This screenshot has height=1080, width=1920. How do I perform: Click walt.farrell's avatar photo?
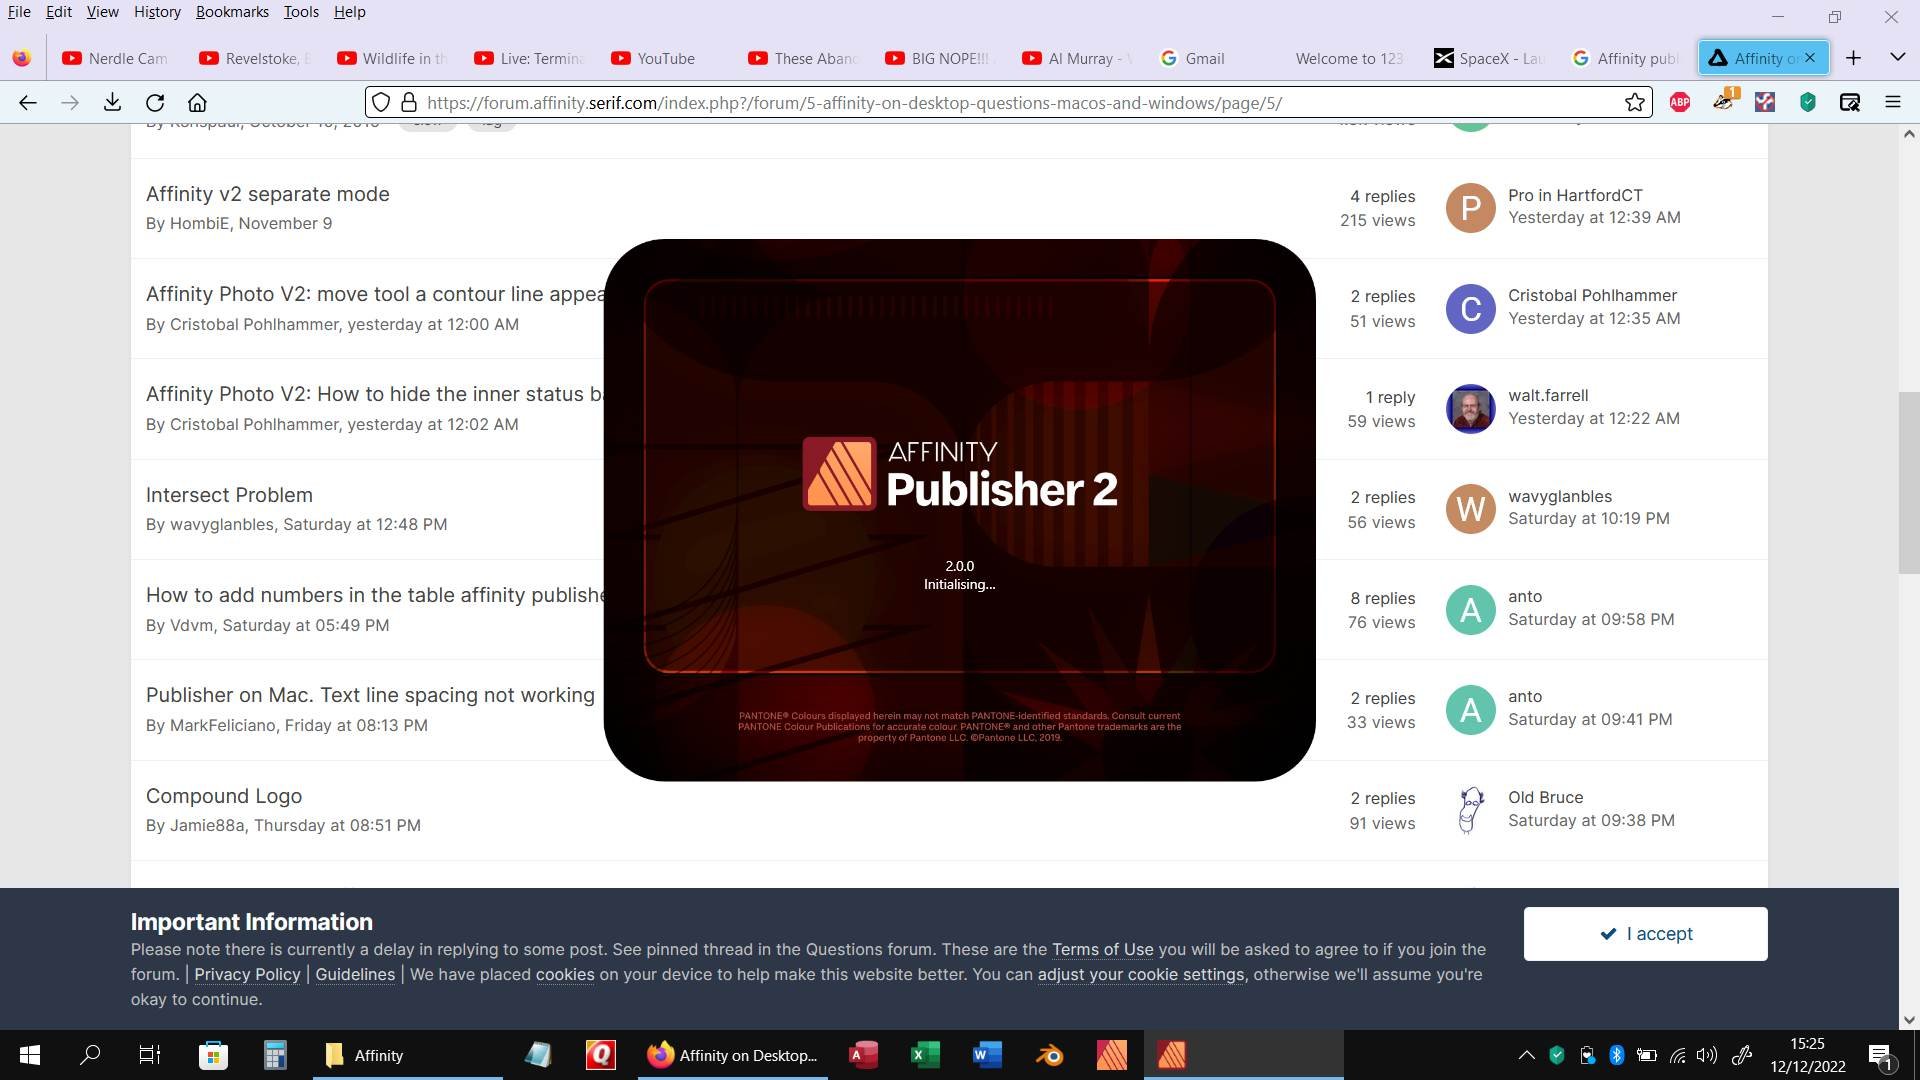pyautogui.click(x=1470, y=409)
